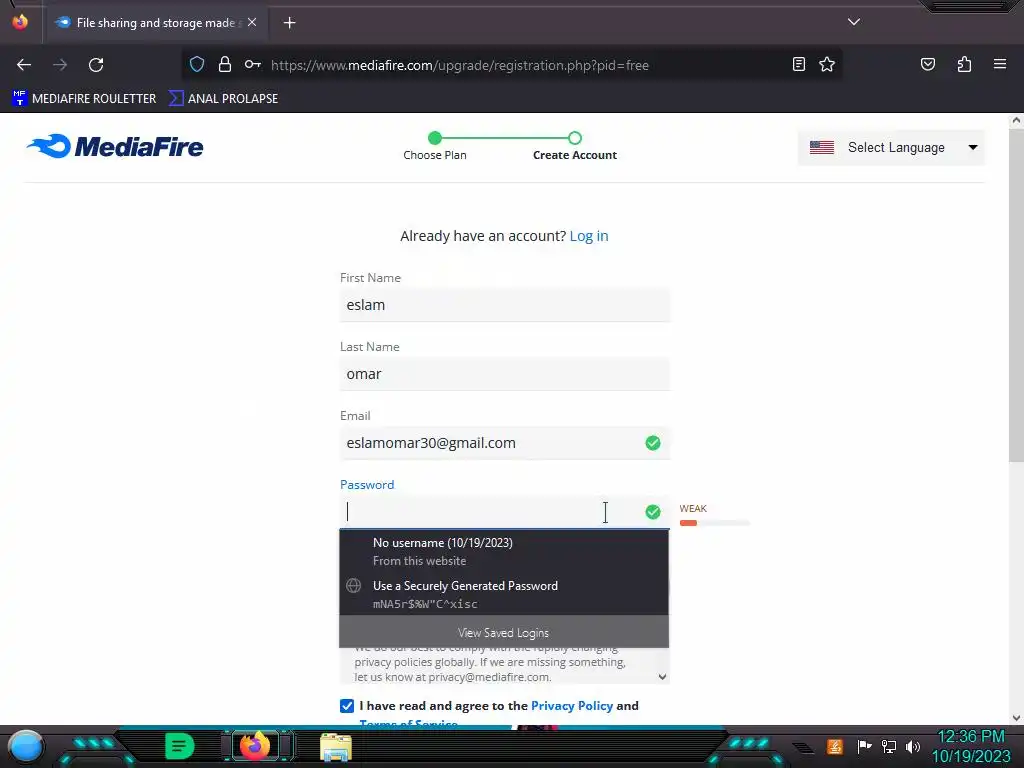Go to the Choose Plan step
1024x768 pixels.
[435, 147]
